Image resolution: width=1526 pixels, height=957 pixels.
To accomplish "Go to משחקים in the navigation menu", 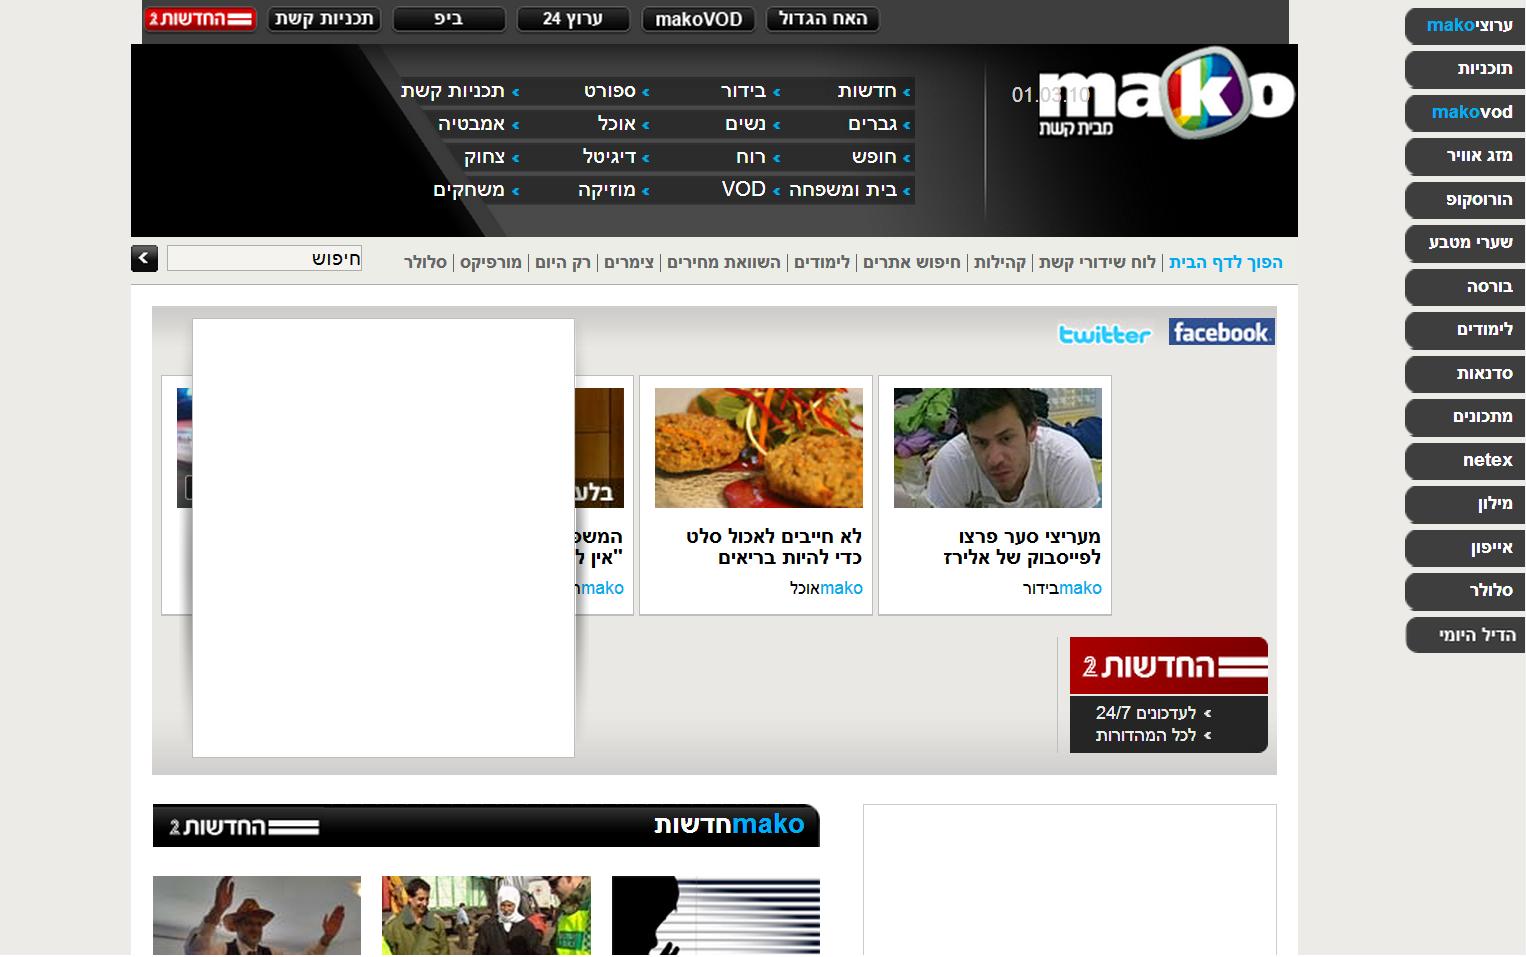I will [x=469, y=190].
